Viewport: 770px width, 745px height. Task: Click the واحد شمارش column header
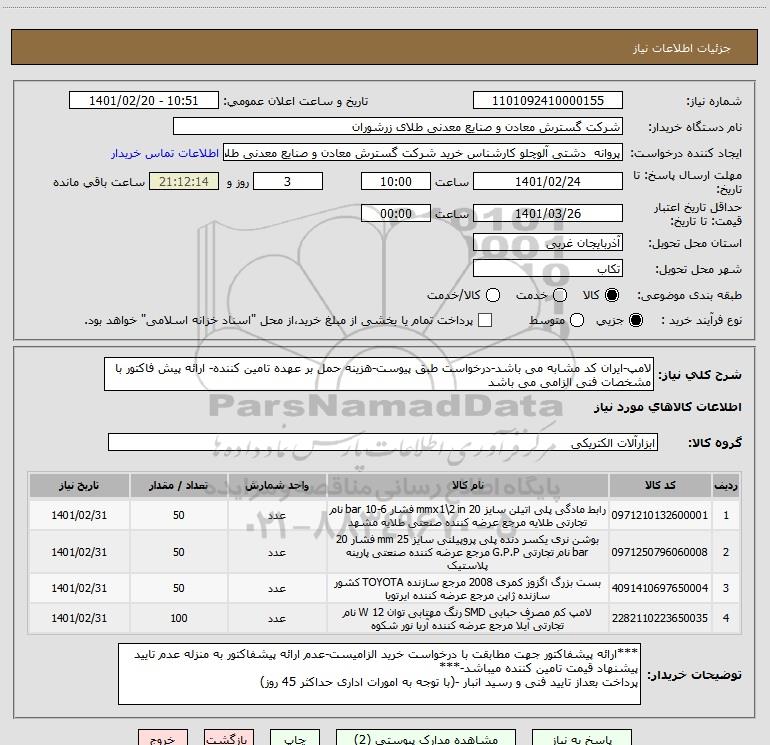click(x=277, y=485)
